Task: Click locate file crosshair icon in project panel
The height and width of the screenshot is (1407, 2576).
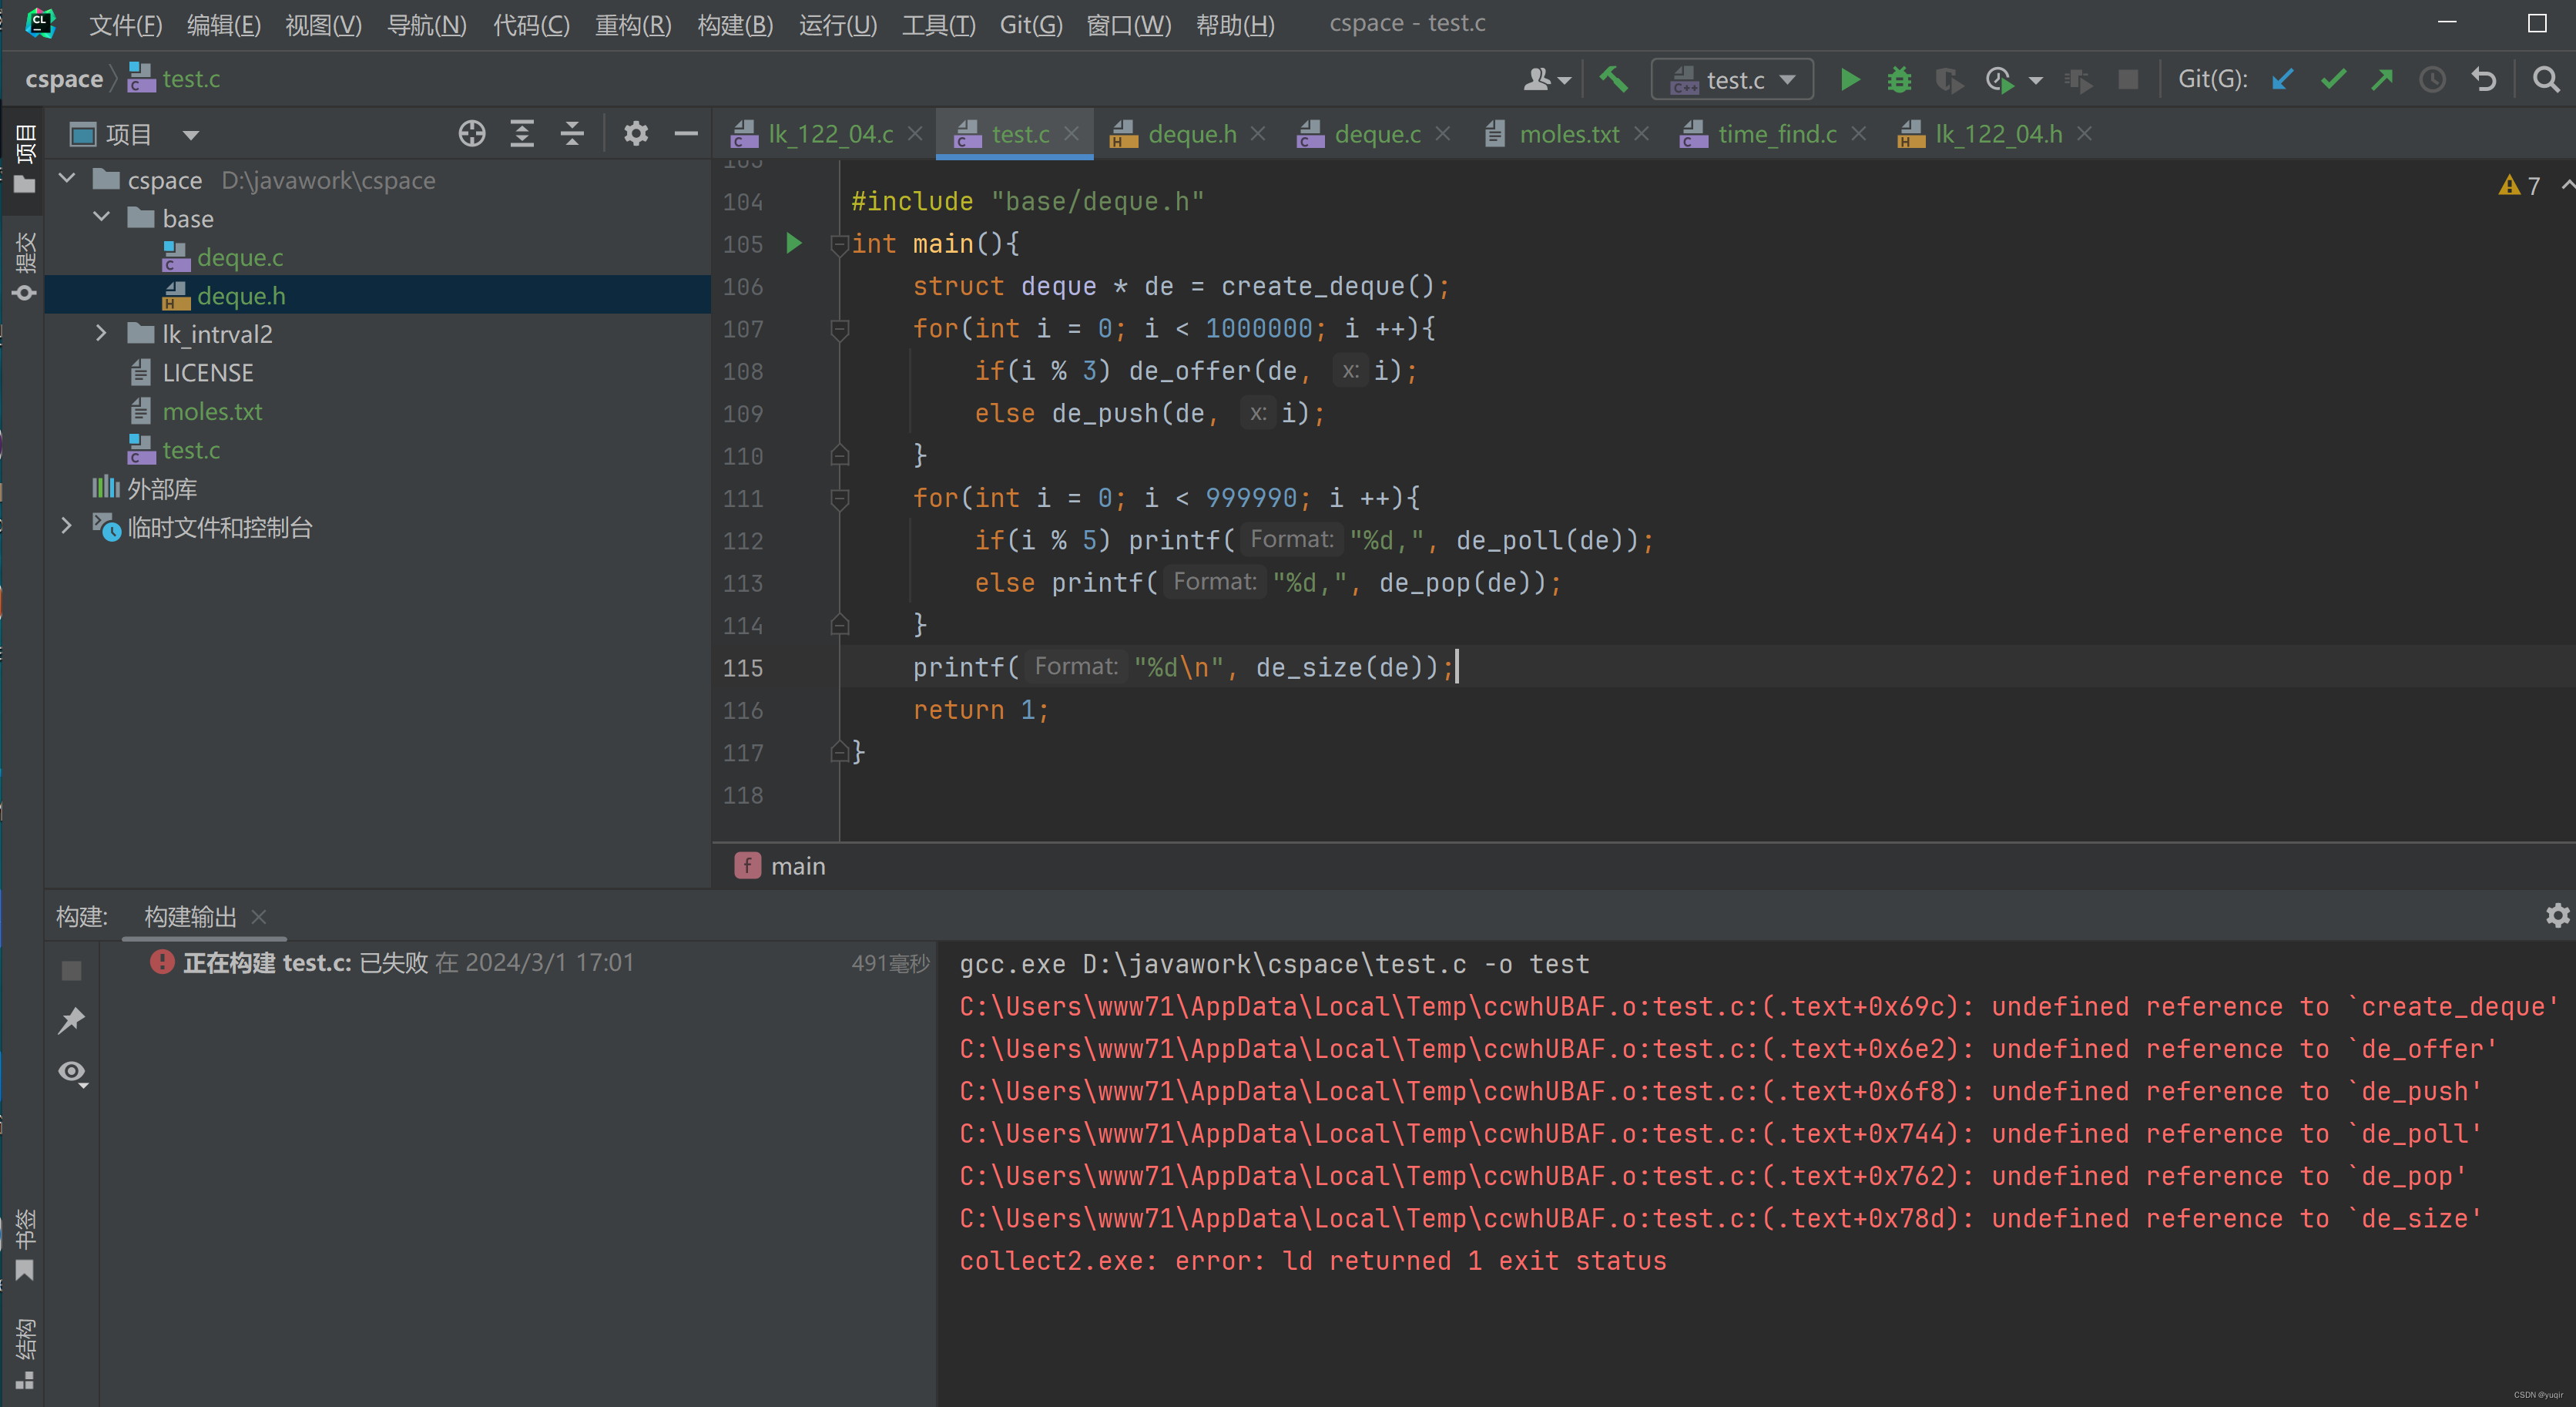Action: [472, 133]
